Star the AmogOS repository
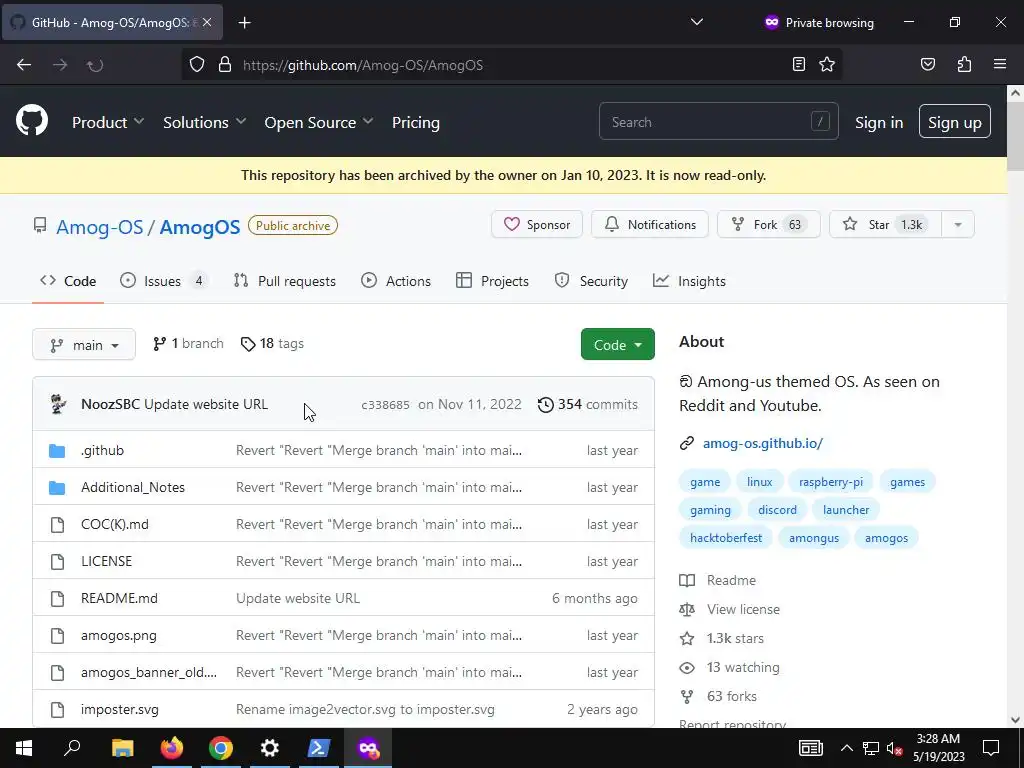The image size is (1024, 768). coord(886,225)
